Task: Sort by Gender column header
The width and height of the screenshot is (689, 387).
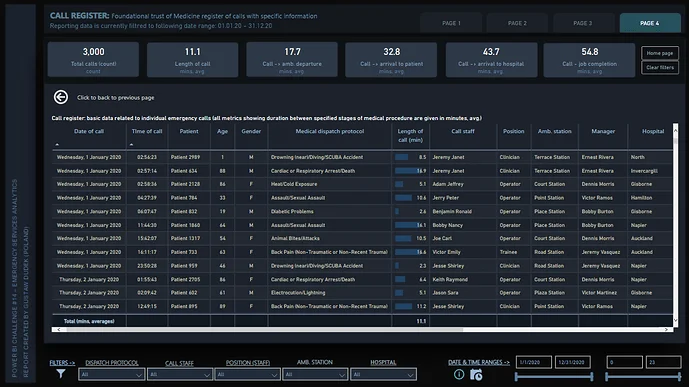Action: coord(251,131)
